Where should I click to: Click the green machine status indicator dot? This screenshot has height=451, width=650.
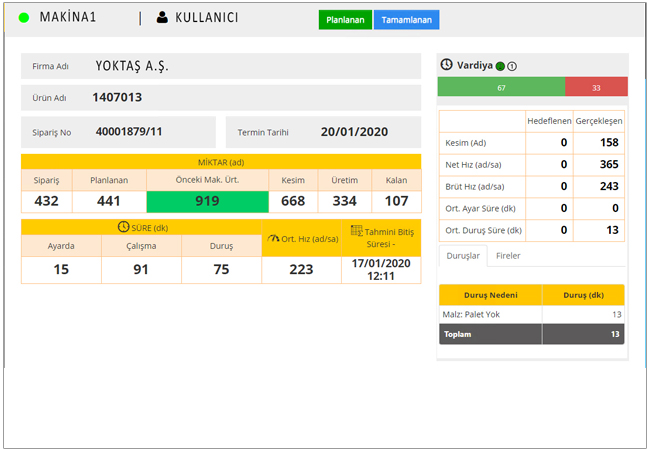tap(24, 18)
